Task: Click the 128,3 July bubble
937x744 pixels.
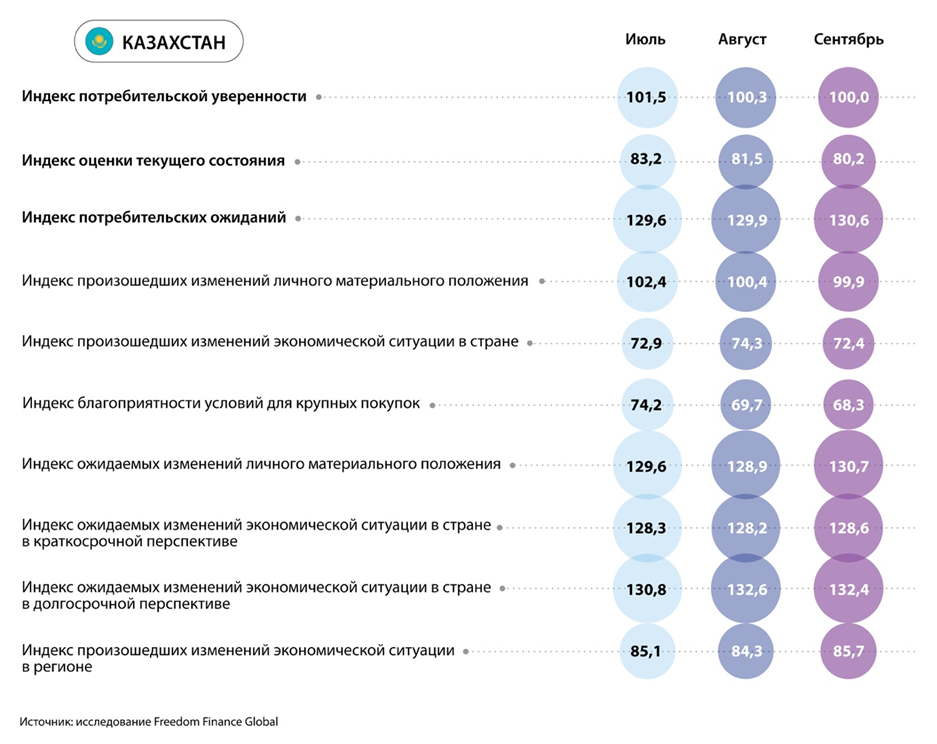Action: (x=648, y=527)
